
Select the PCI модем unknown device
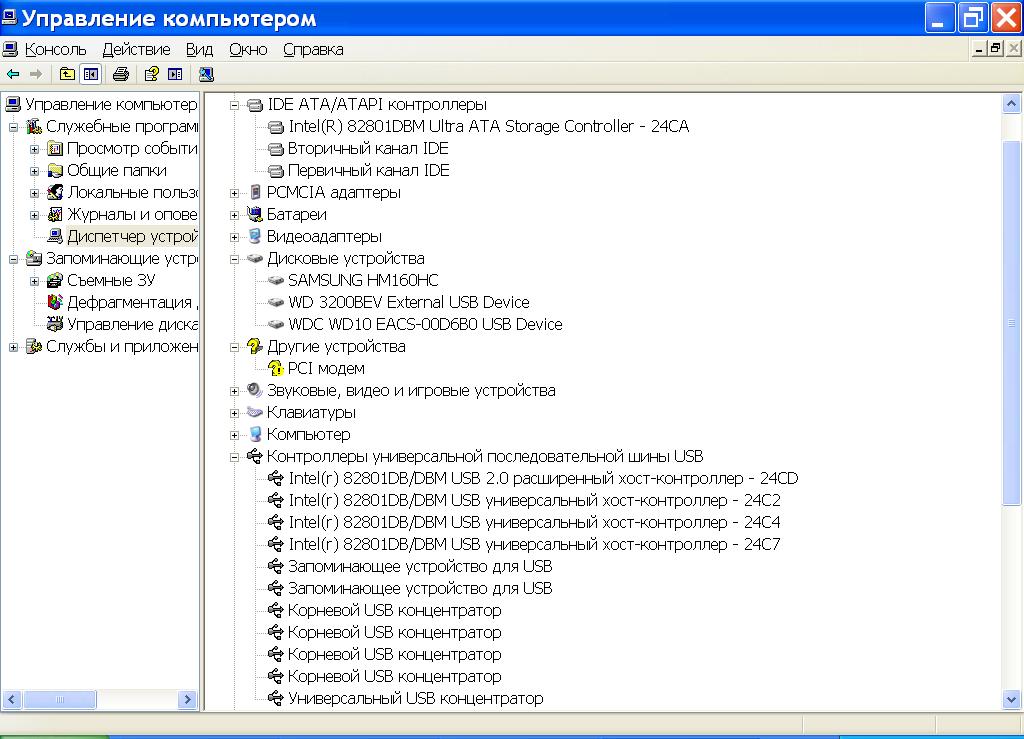click(x=326, y=368)
